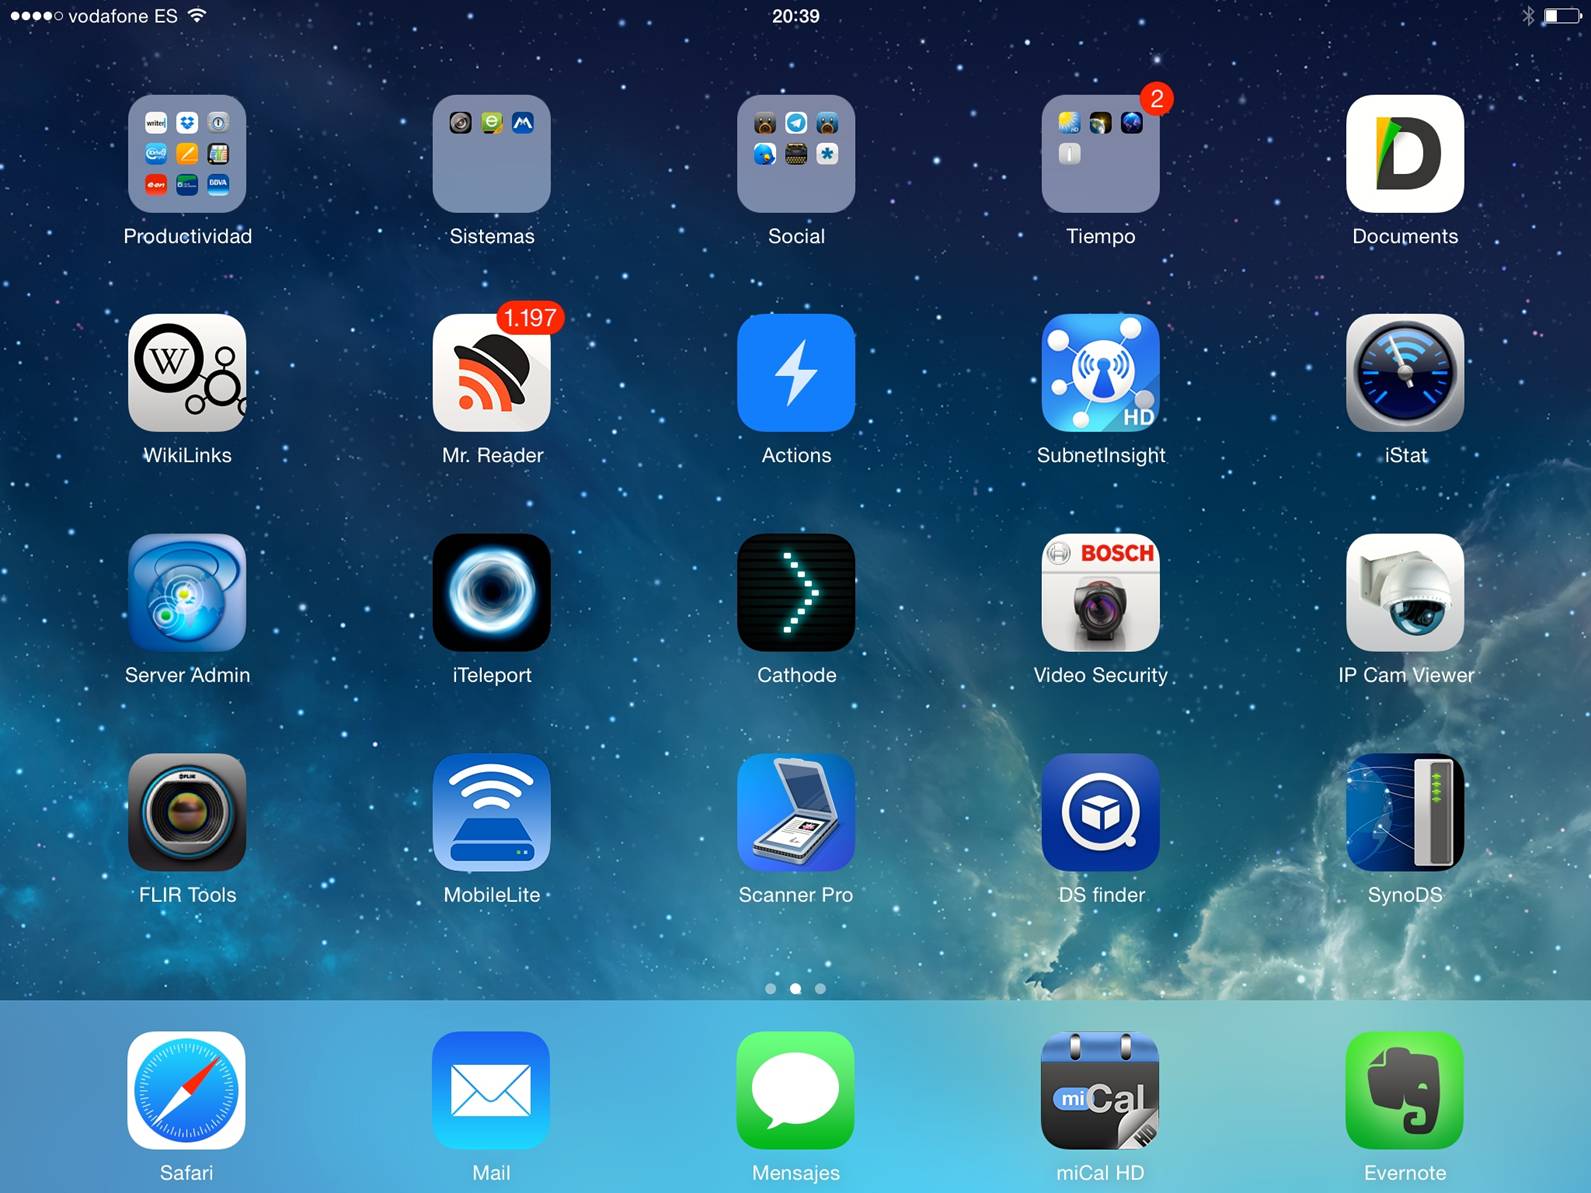The height and width of the screenshot is (1193, 1591).
Task: Open the FLIR Tools app
Action: point(187,812)
